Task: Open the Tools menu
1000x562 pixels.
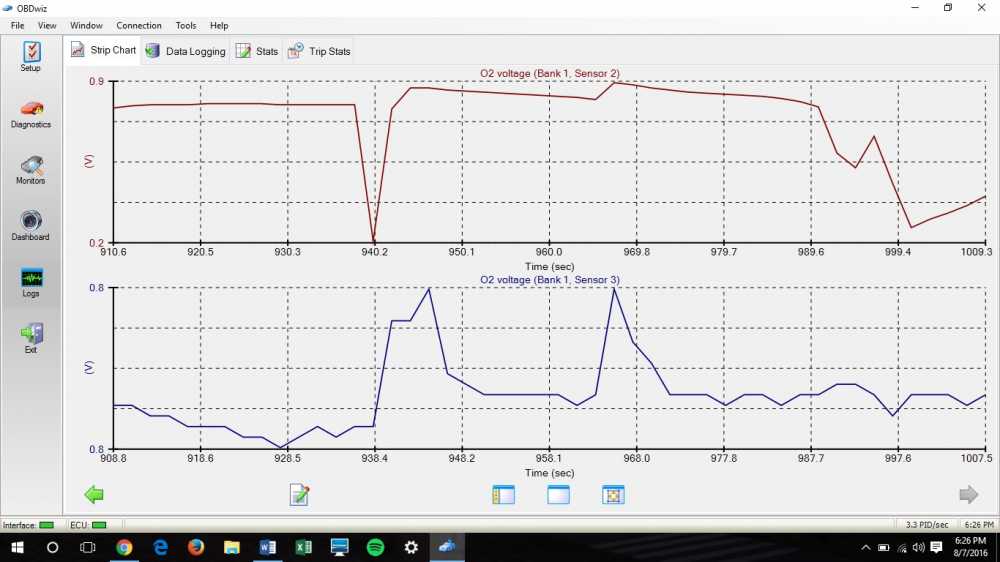Action: [186, 25]
